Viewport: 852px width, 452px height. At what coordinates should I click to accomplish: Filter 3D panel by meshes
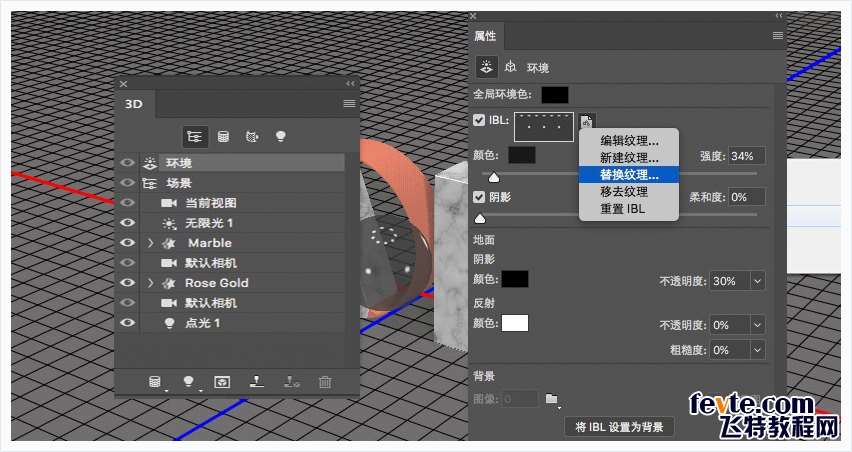coord(223,136)
